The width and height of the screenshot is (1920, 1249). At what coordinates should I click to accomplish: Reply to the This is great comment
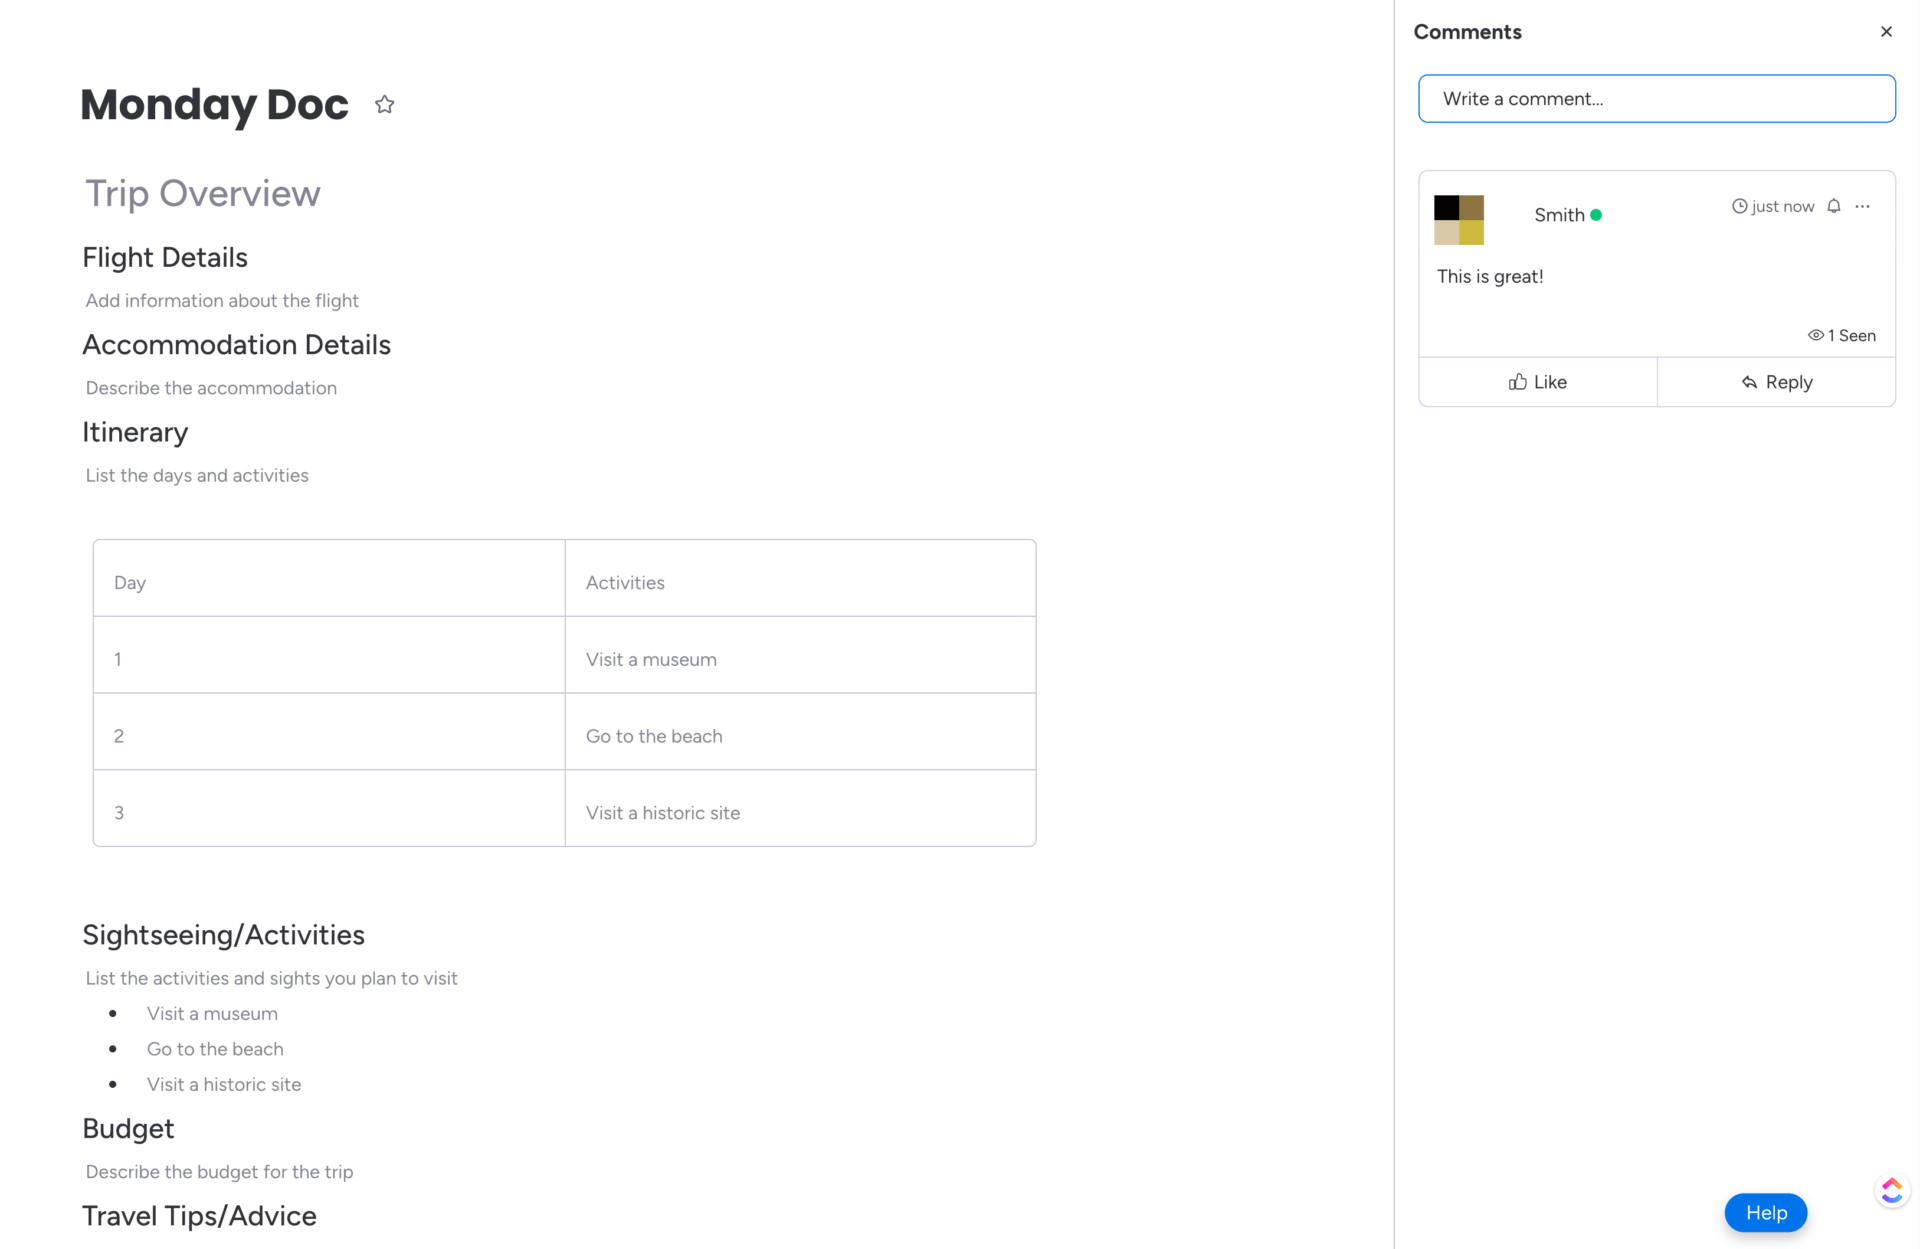1776,382
